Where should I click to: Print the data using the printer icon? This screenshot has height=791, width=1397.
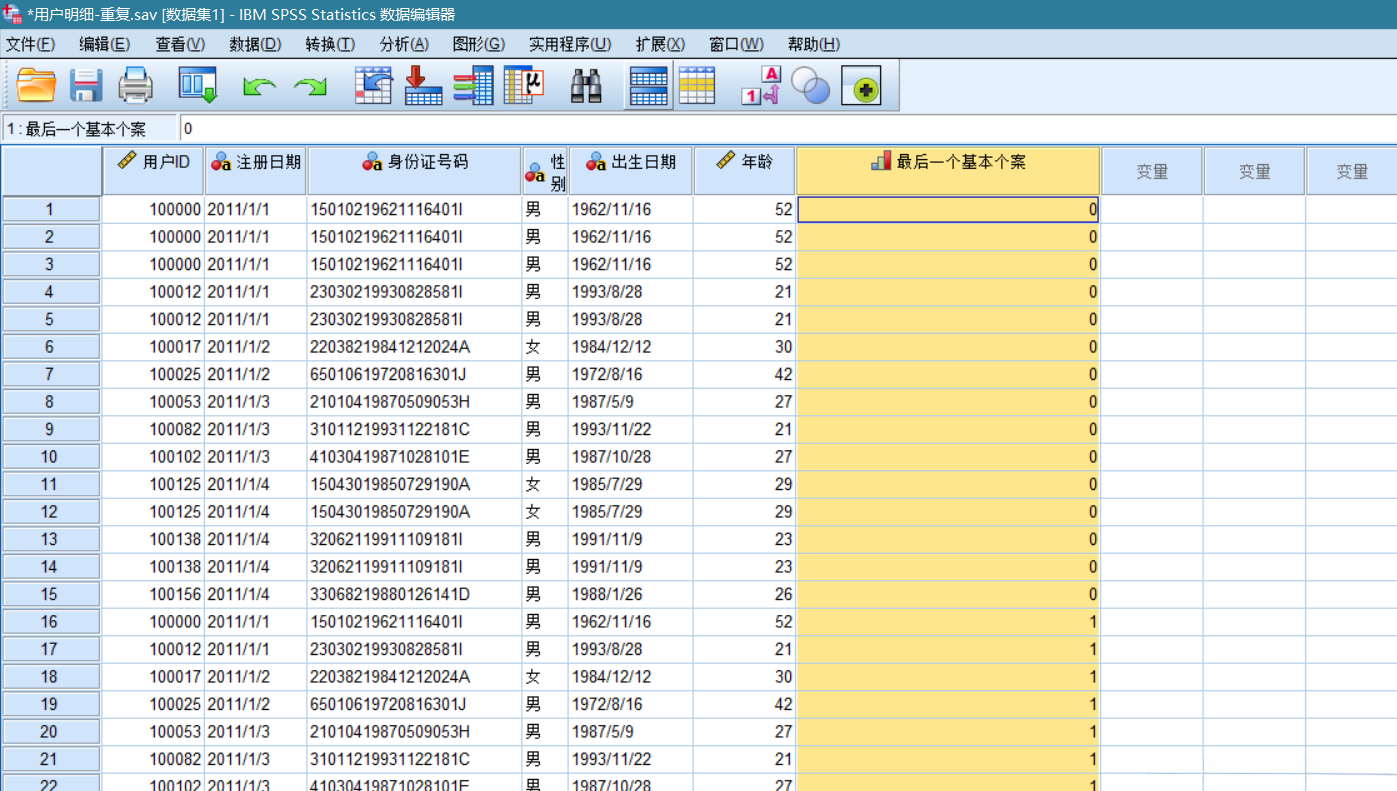[x=135, y=86]
